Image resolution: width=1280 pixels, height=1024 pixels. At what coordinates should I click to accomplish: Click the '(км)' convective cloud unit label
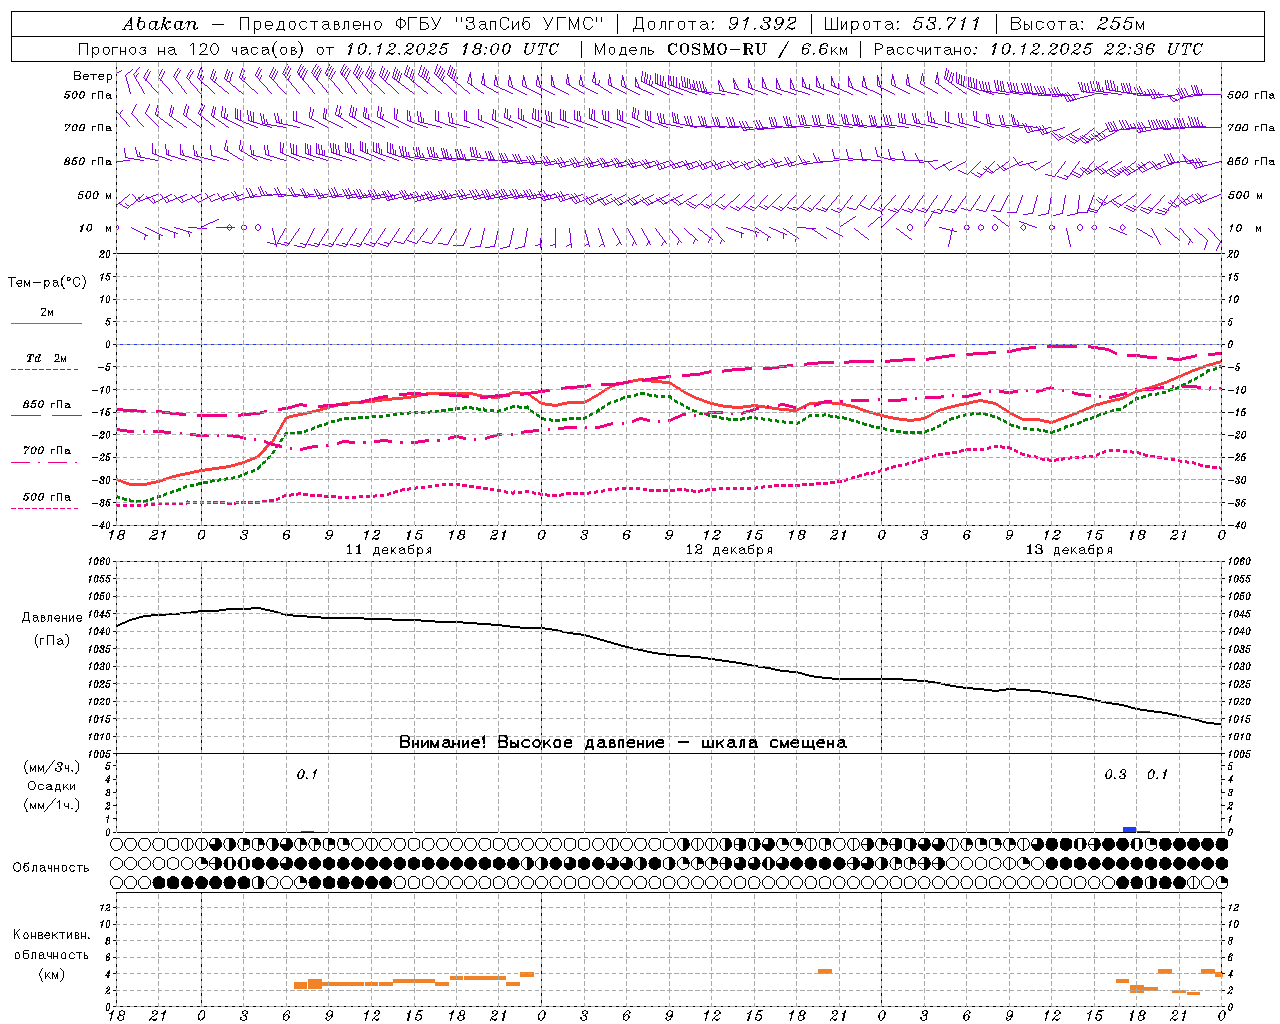click(52, 974)
